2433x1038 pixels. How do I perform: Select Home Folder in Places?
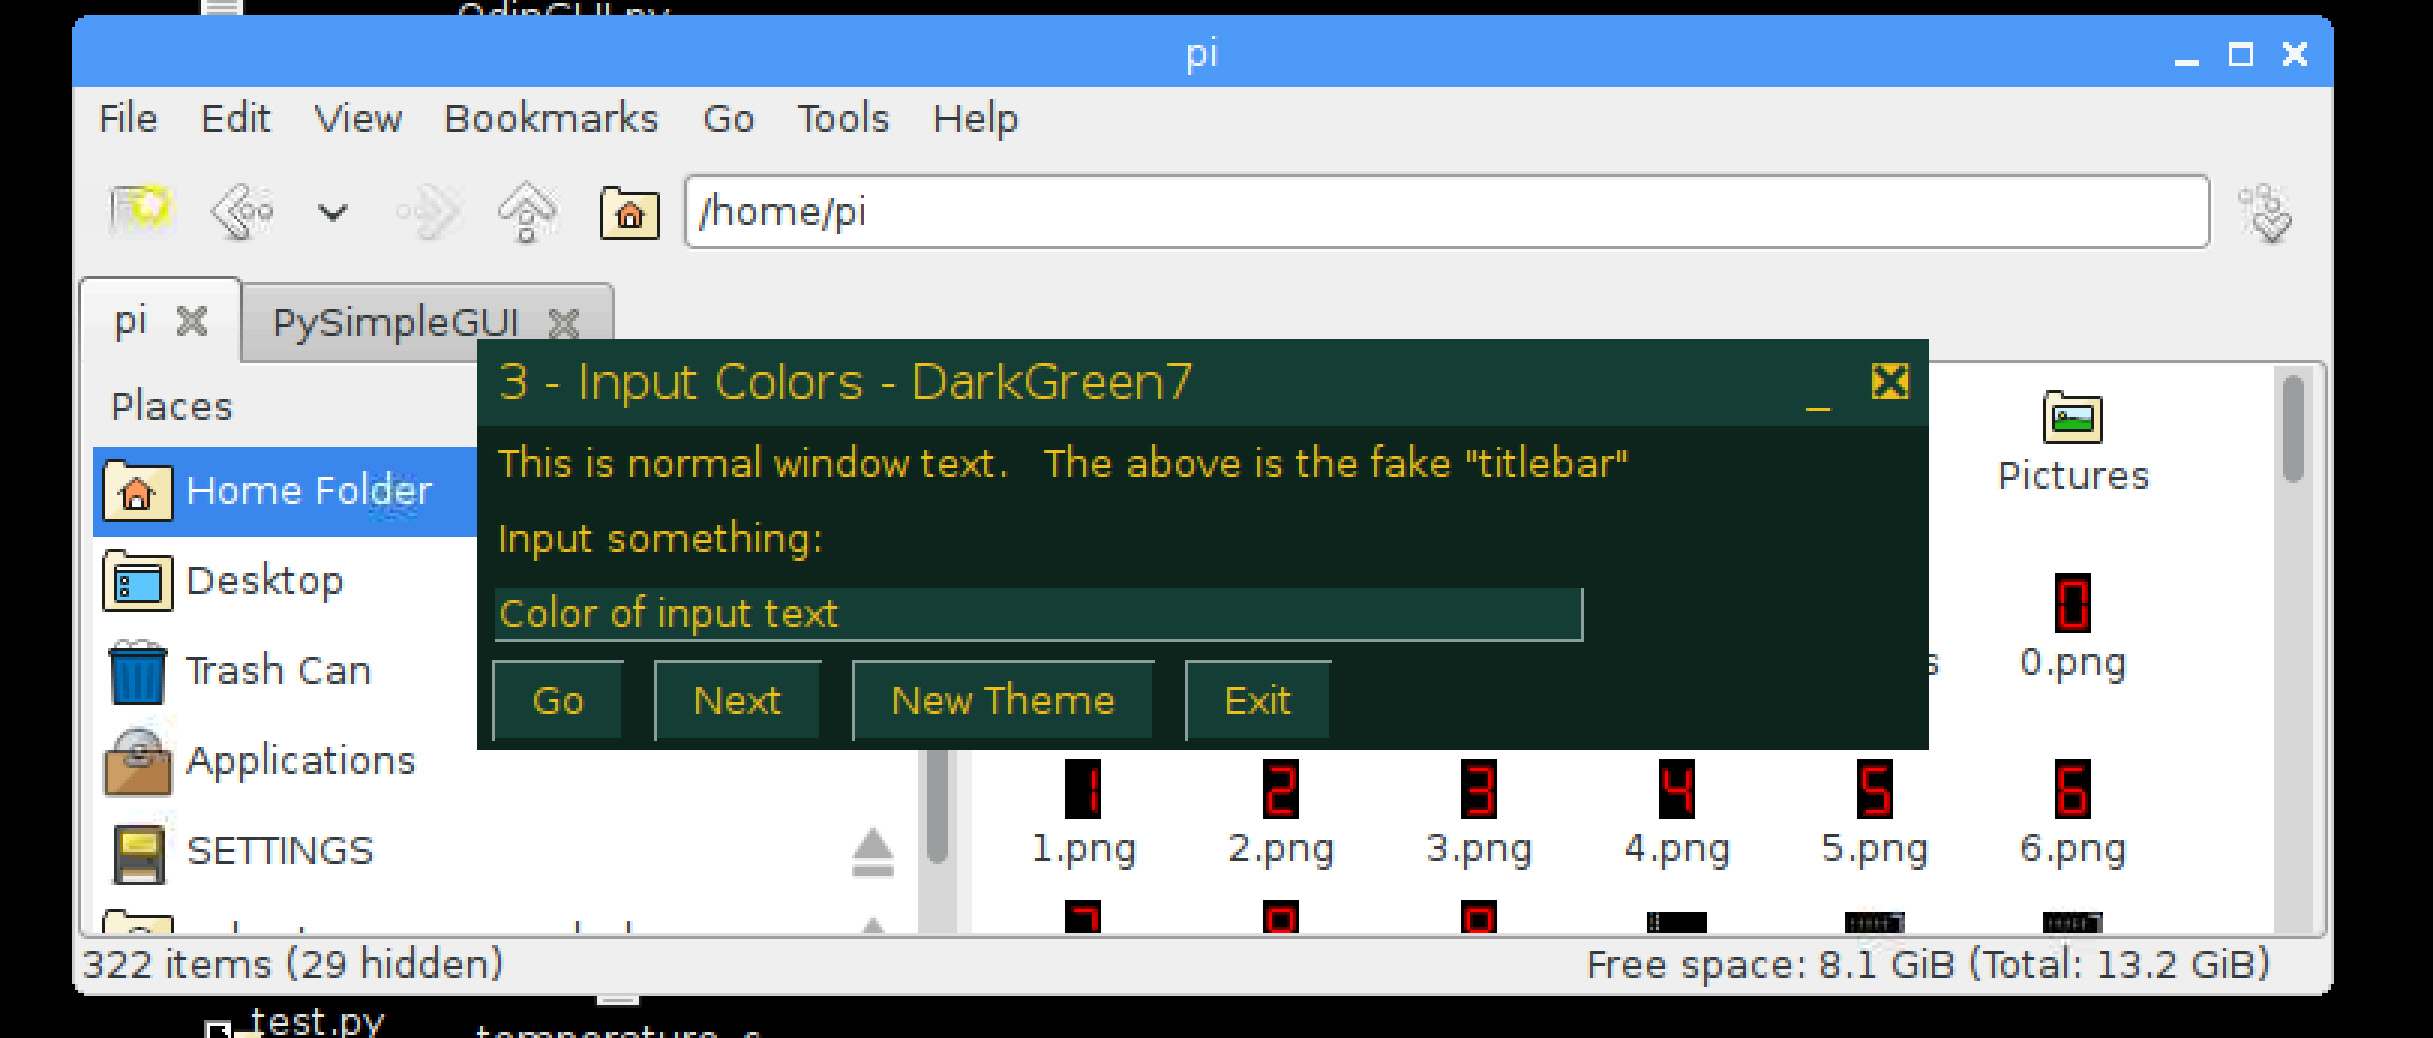(x=285, y=491)
